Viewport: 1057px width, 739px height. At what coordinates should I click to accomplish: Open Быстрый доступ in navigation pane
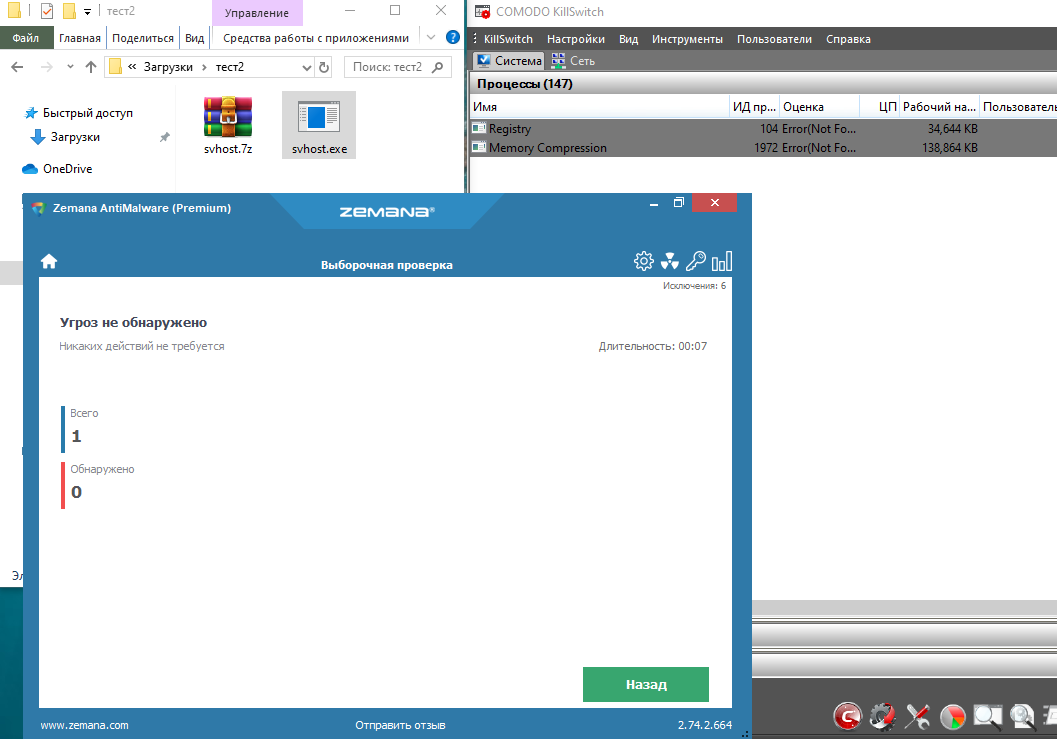pos(78,113)
